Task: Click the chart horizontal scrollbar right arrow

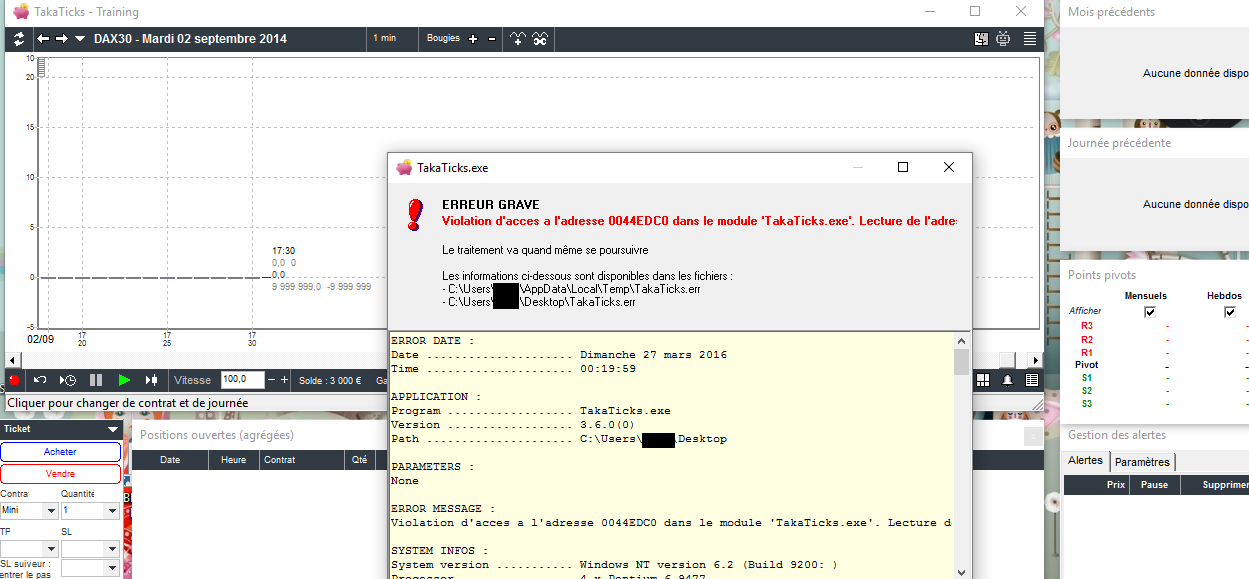Action: pyautogui.click(x=1035, y=360)
